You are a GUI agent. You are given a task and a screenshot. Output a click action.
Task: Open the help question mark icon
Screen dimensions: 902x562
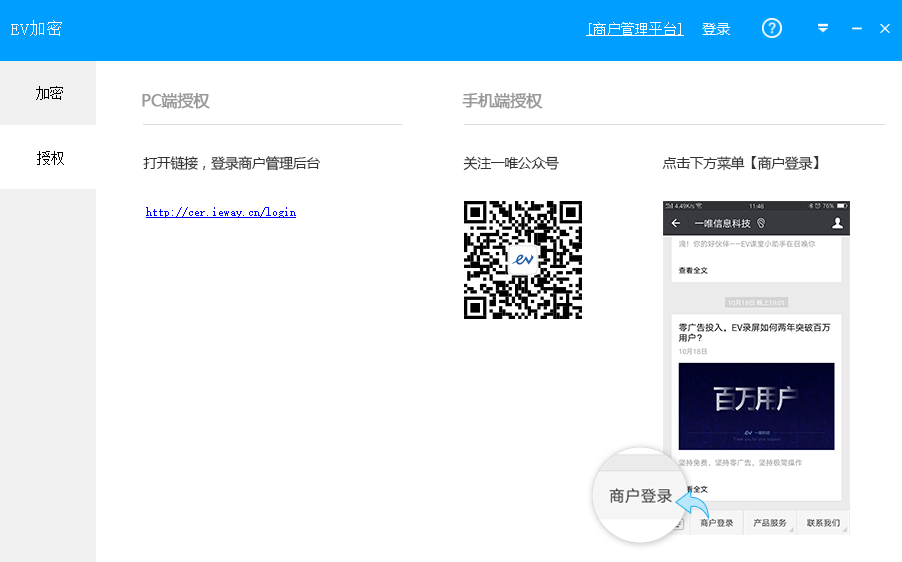771,28
